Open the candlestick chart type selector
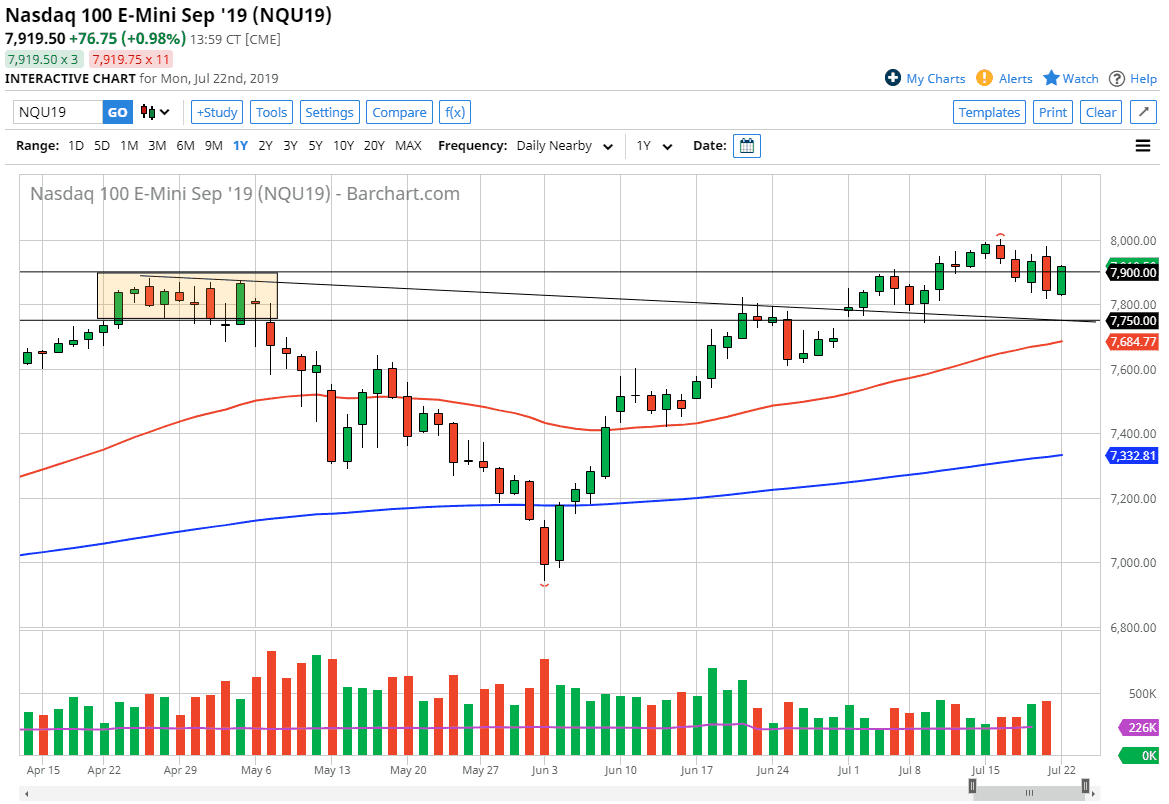The height and width of the screenshot is (804, 1169). (156, 113)
